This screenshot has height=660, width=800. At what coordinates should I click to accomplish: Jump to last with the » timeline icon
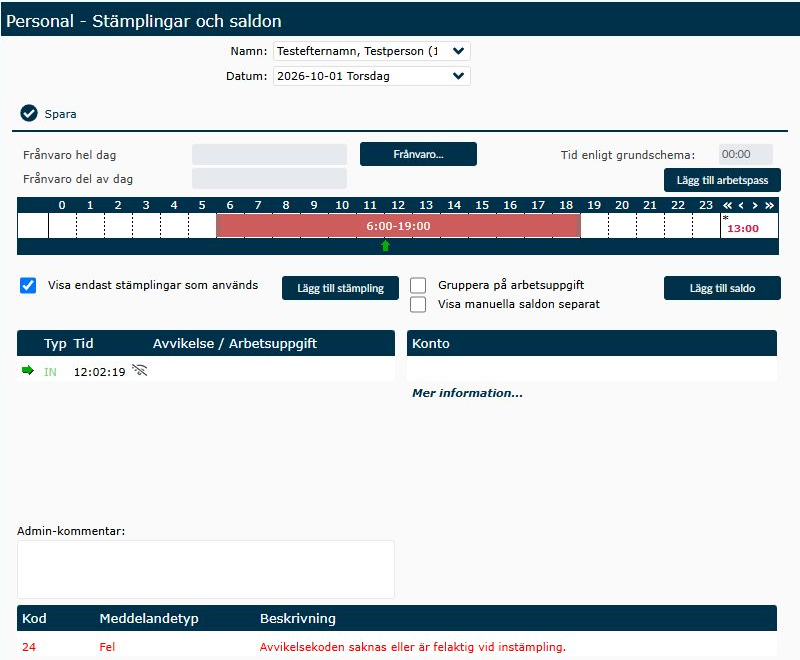point(769,205)
